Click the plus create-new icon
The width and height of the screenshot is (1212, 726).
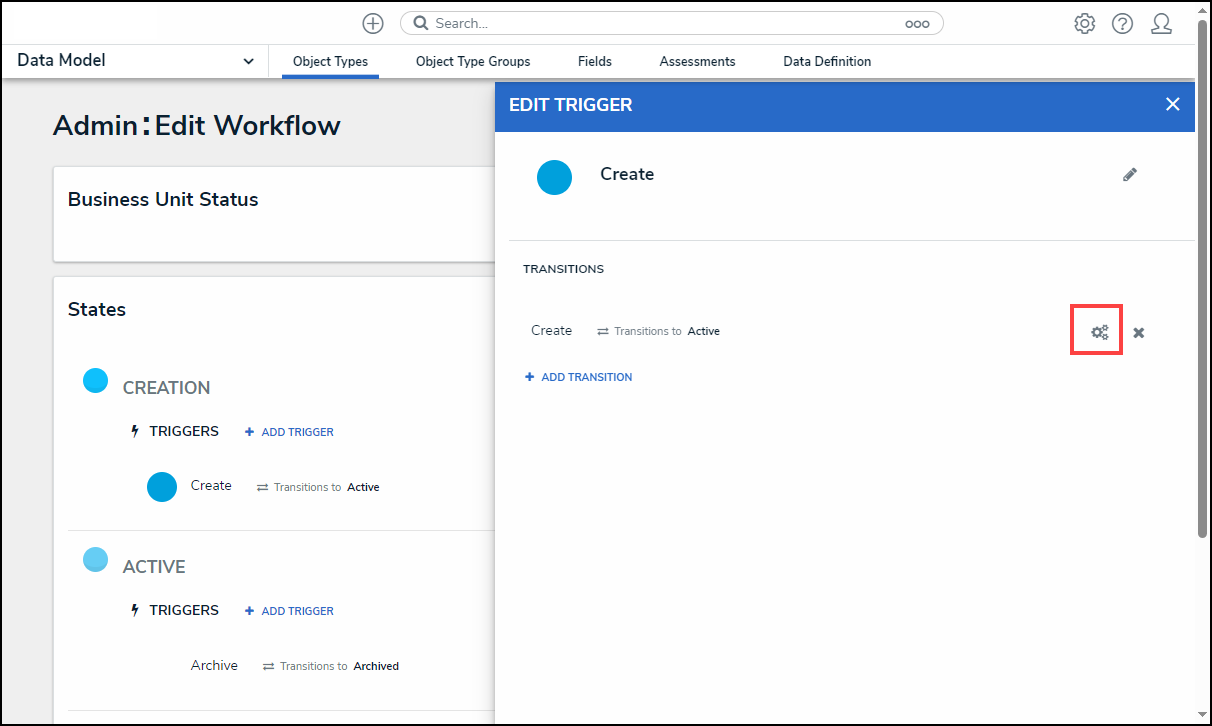[x=373, y=23]
